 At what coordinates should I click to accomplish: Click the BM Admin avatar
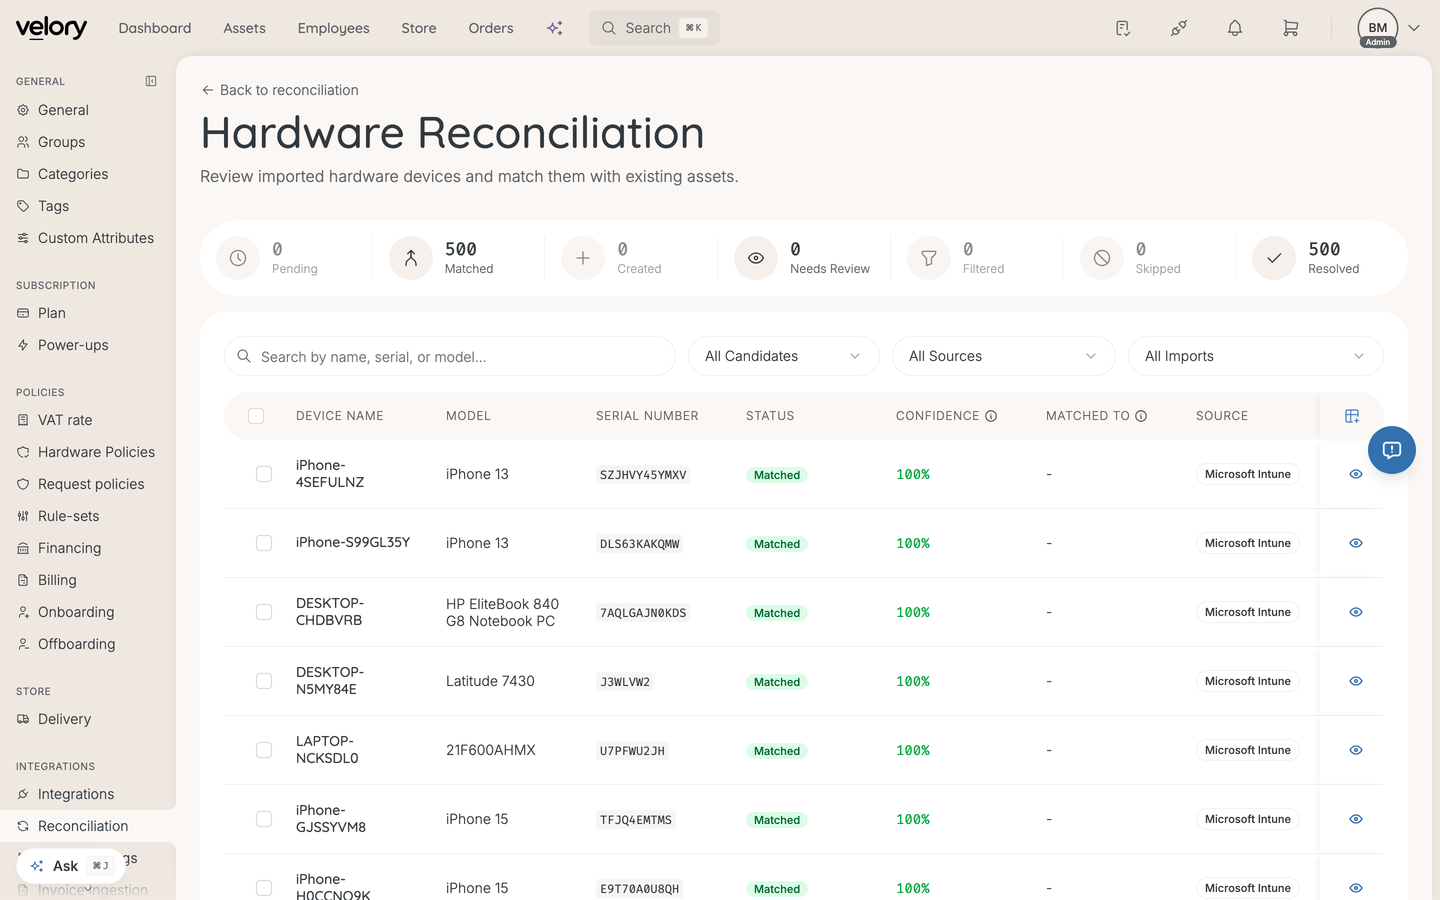1378,28
